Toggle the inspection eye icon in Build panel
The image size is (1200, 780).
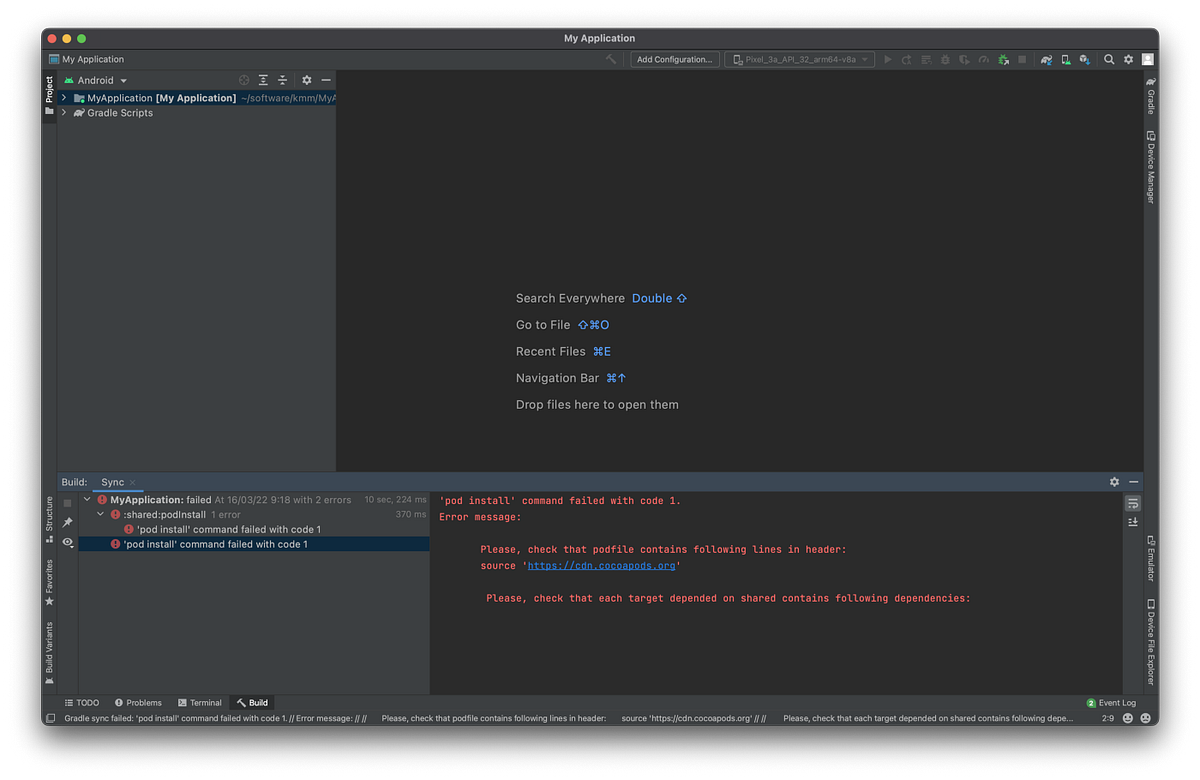point(66,541)
